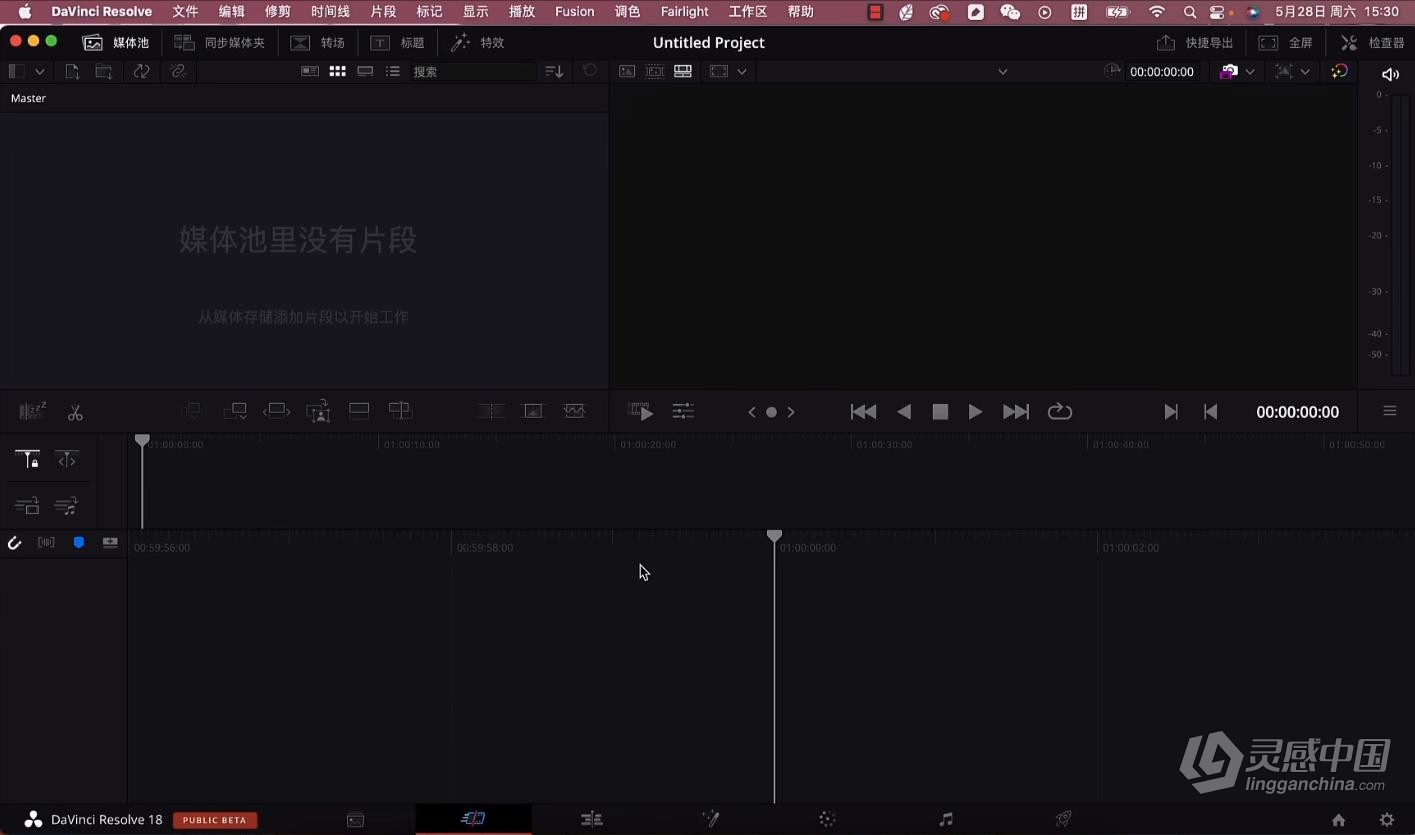Click the viewer timecode field 00:00:00:00

(1162, 72)
